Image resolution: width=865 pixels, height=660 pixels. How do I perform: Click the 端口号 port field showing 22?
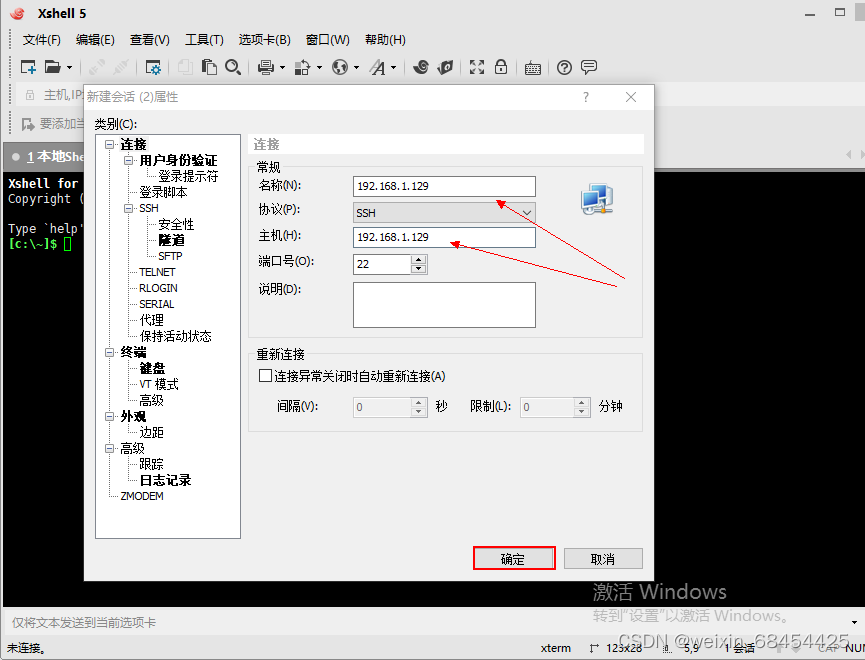382,264
